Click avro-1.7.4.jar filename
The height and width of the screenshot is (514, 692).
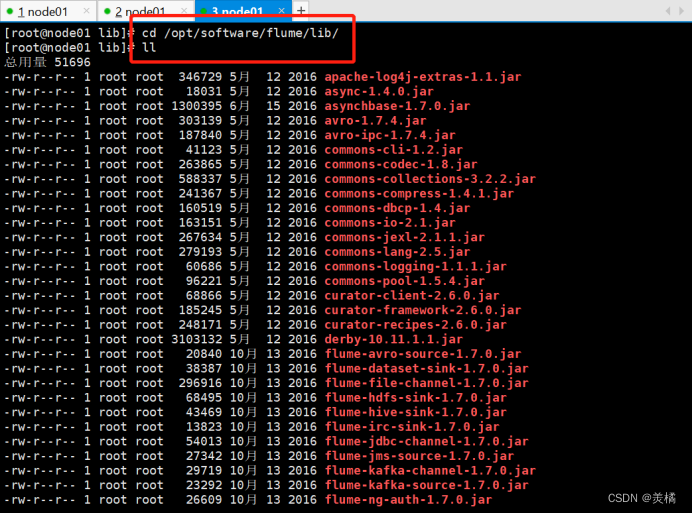click(376, 120)
